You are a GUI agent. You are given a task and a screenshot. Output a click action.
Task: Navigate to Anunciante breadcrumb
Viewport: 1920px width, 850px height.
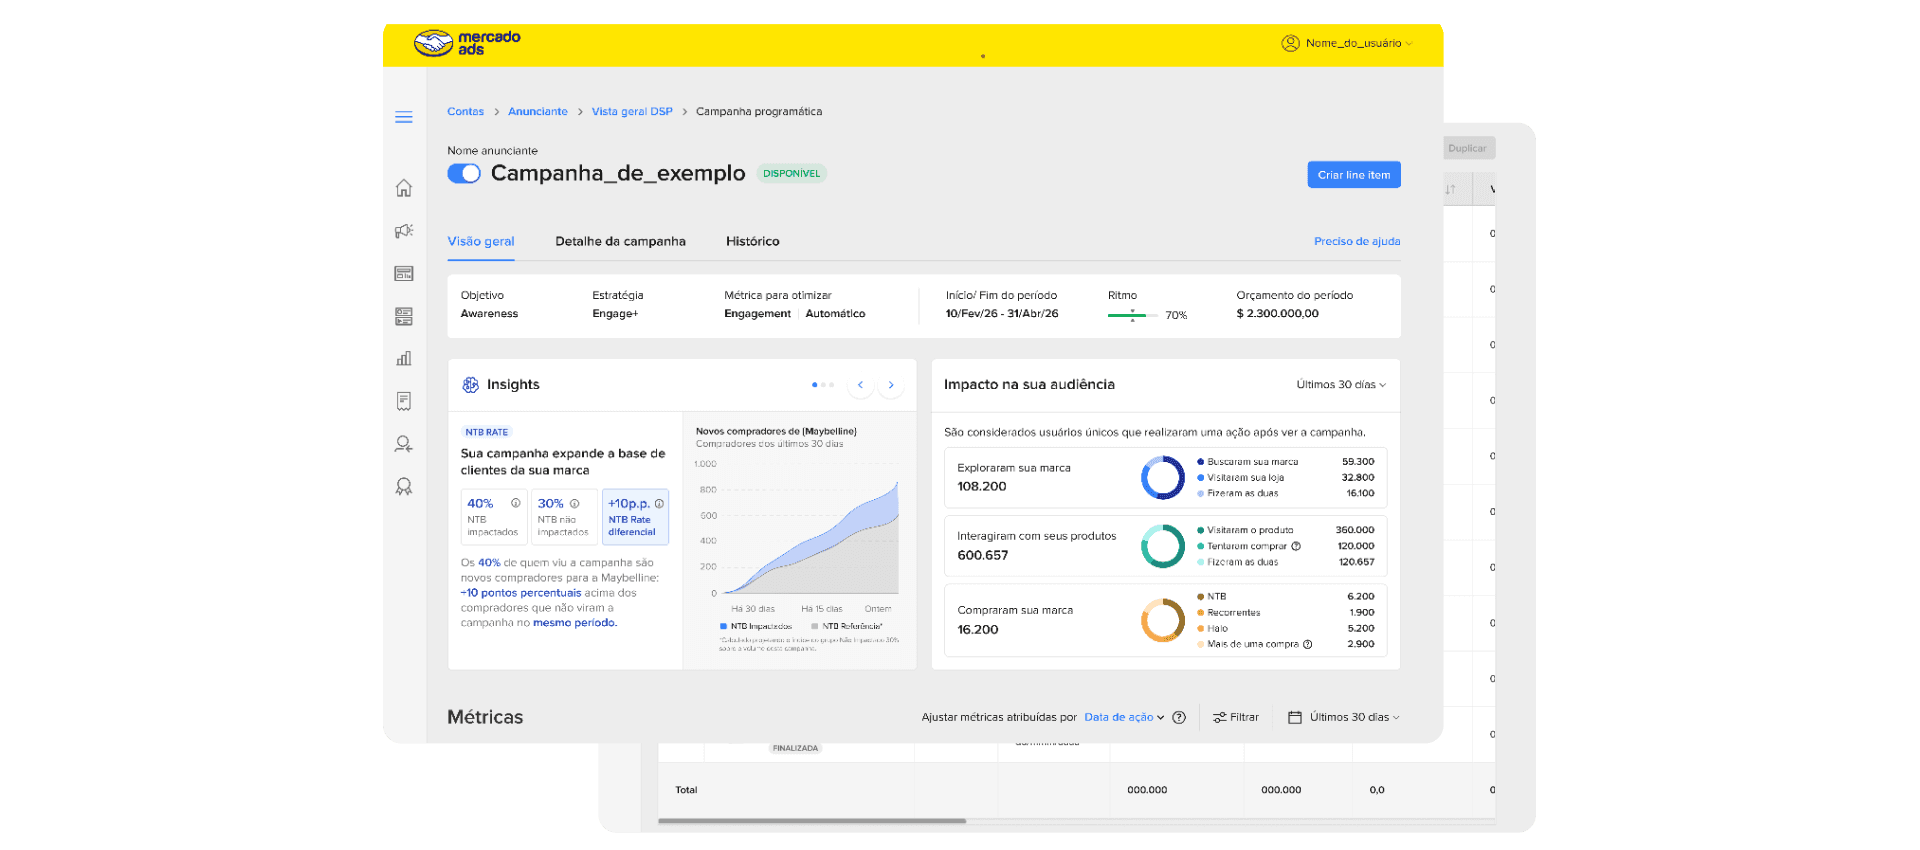(538, 112)
